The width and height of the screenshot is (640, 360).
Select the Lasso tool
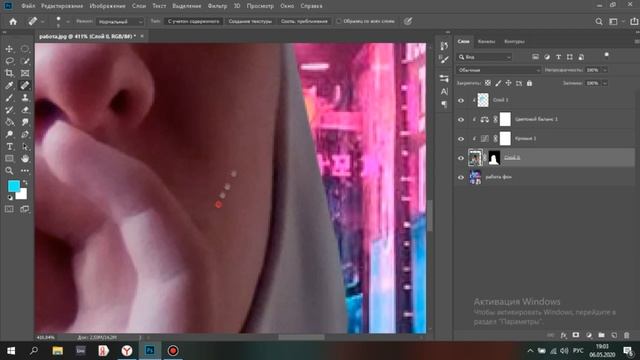pos(9,61)
